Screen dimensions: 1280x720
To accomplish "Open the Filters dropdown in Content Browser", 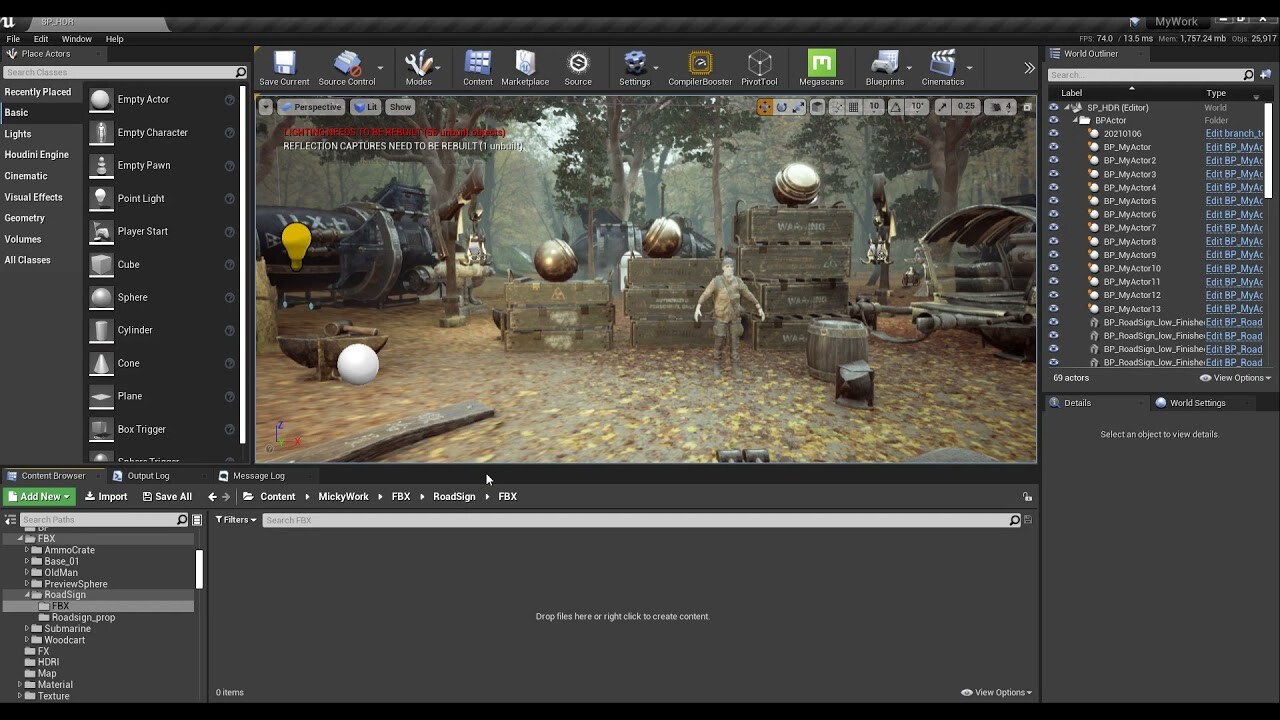I will (236, 520).
